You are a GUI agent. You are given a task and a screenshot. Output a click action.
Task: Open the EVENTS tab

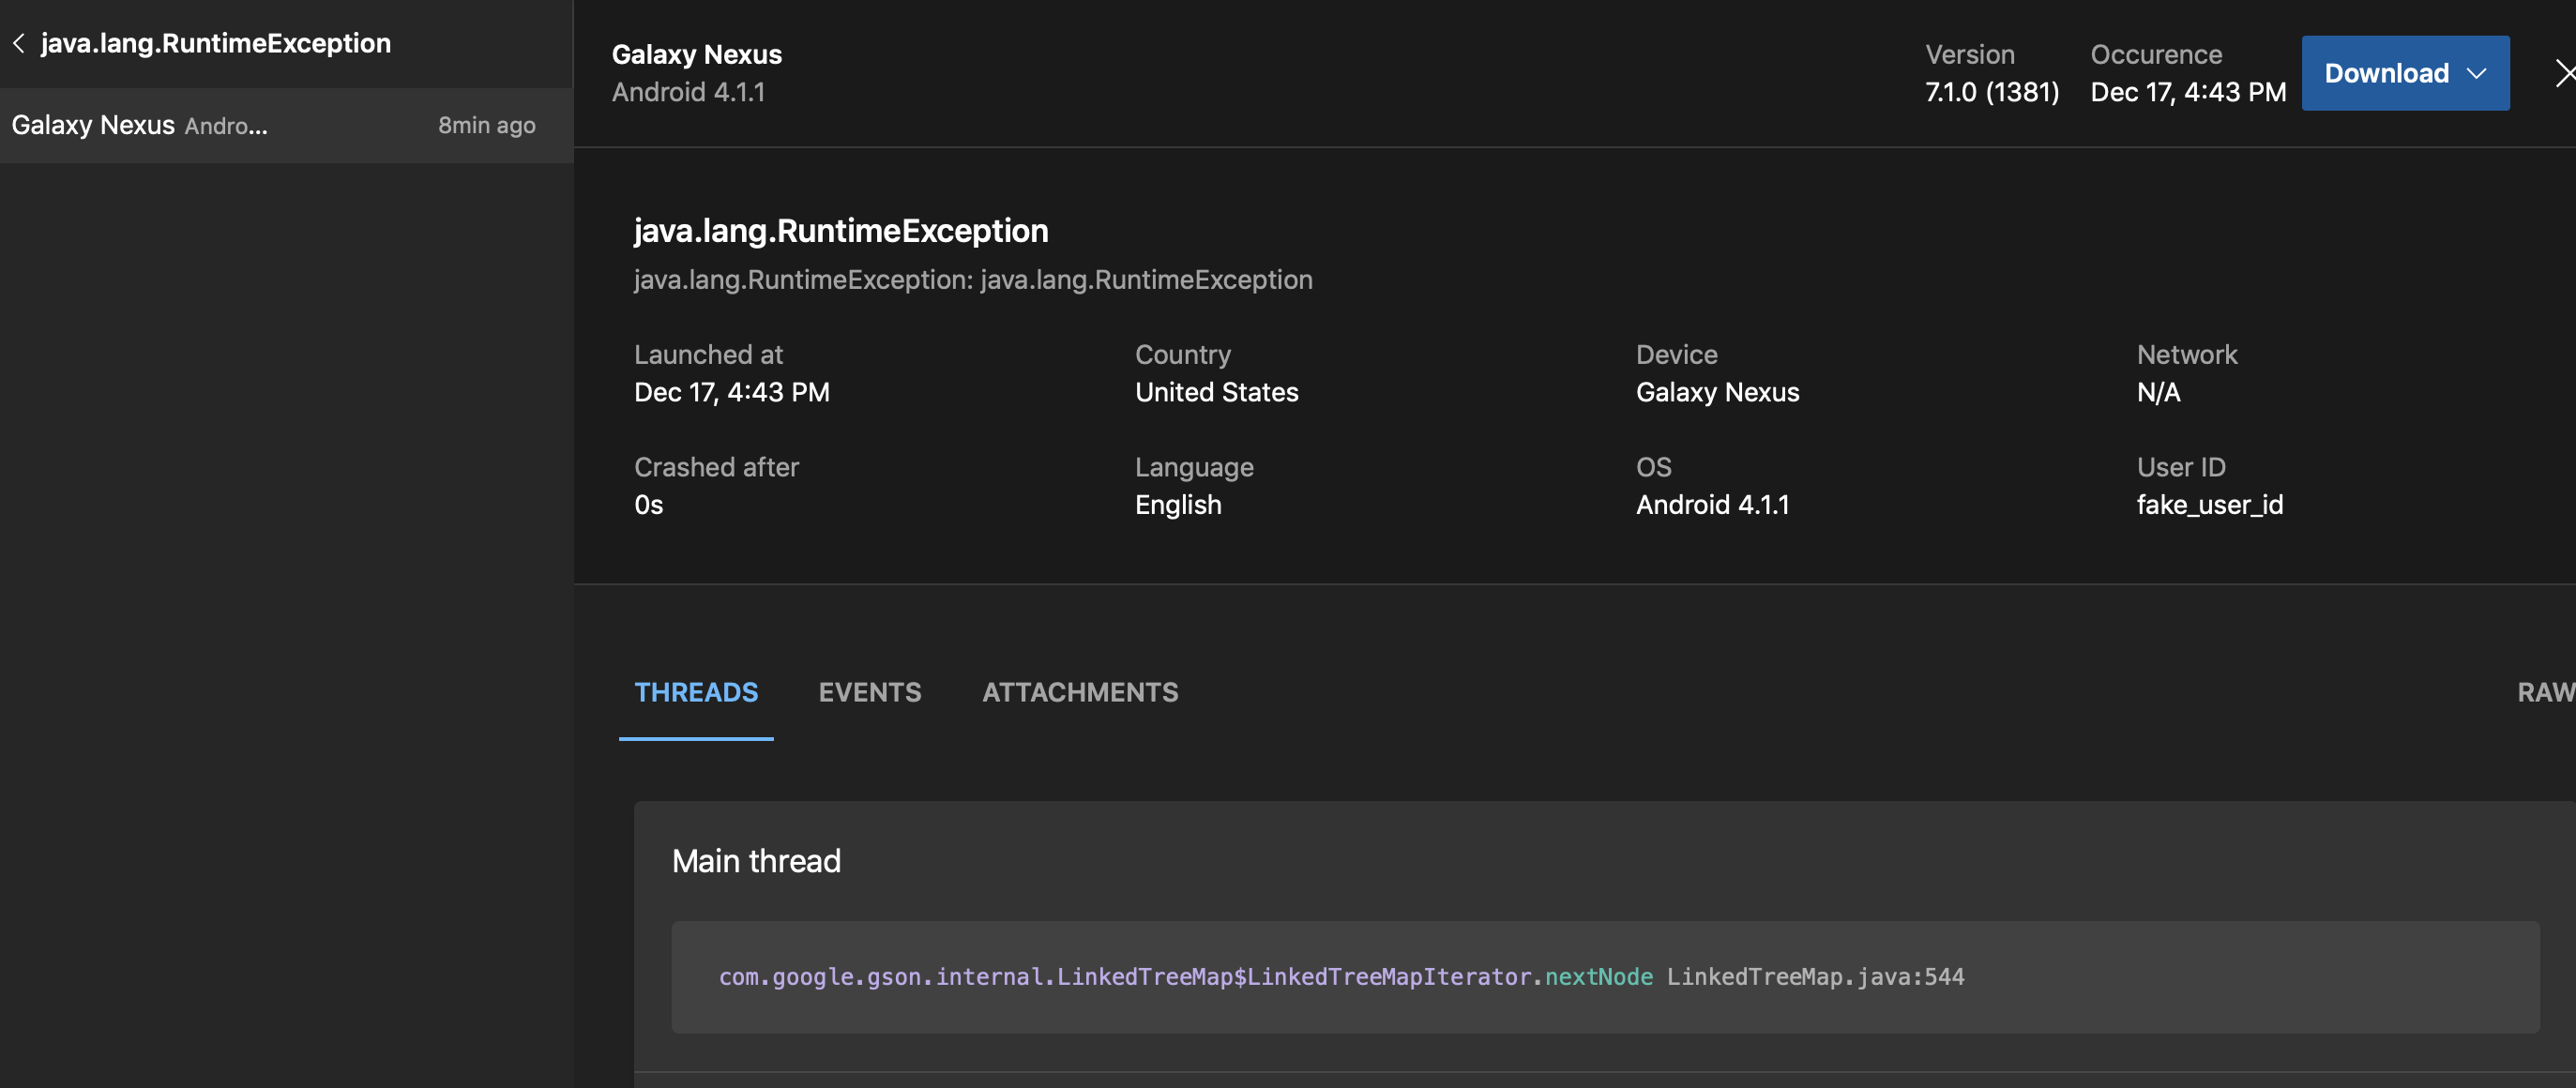869,692
